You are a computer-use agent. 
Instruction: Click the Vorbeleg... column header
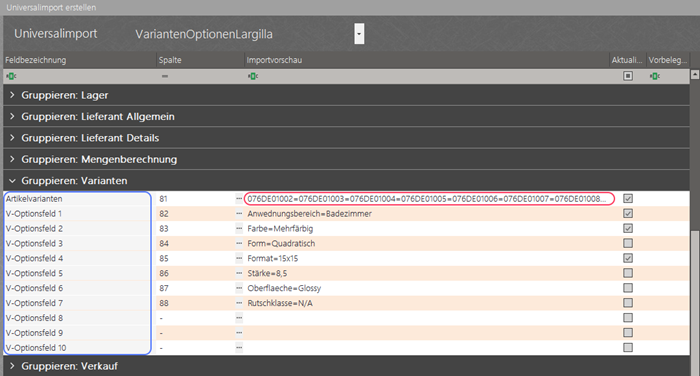coord(668,60)
